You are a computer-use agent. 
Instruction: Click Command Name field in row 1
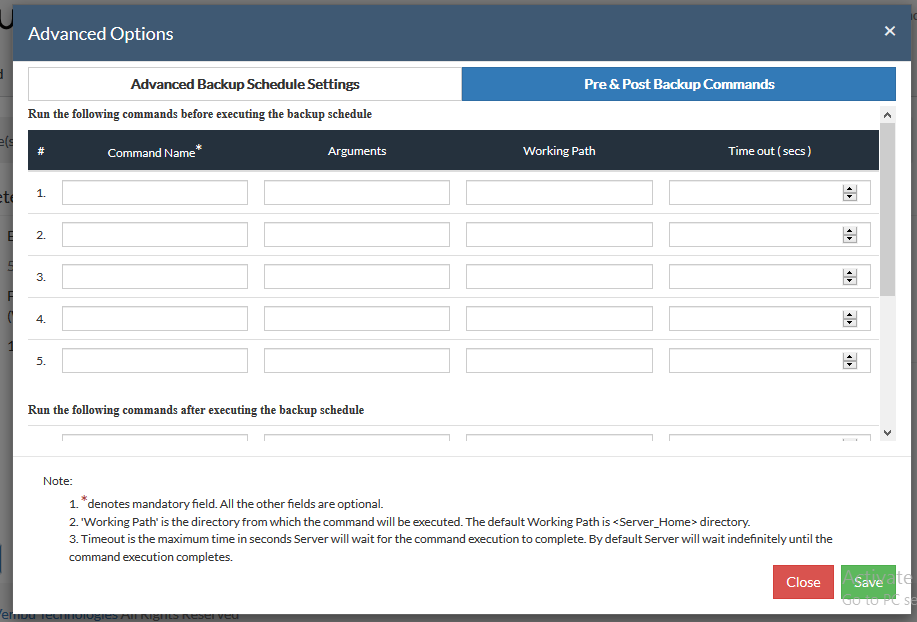tap(155, 192)
